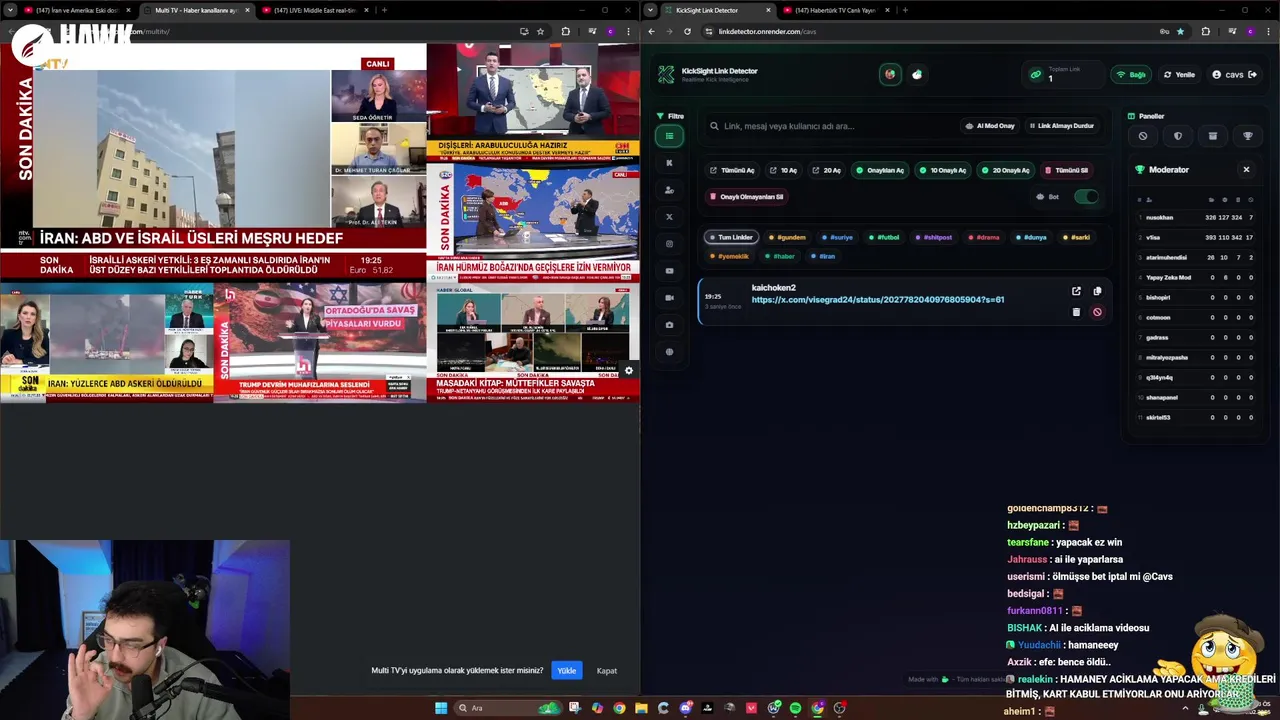Select the Tum Linkler filter chip

tap(730, 237)
